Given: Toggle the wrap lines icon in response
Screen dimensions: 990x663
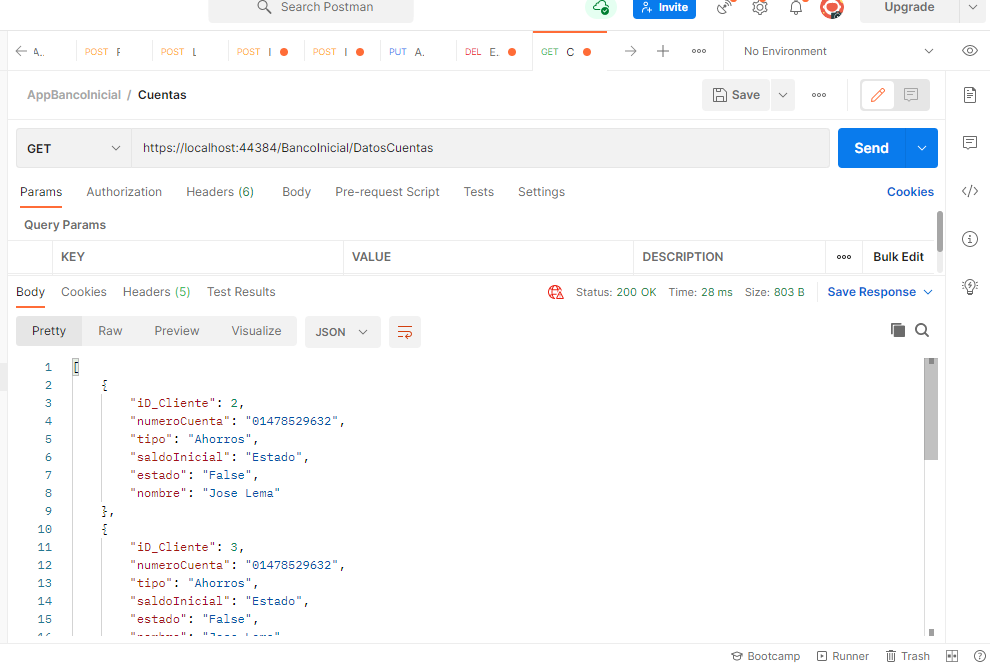Looking at the screenshot, I should pos(405,332).
